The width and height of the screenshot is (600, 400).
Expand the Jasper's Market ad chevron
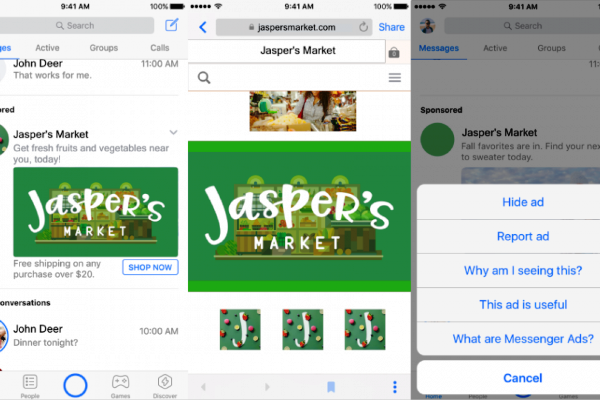[x=173, y=132]
